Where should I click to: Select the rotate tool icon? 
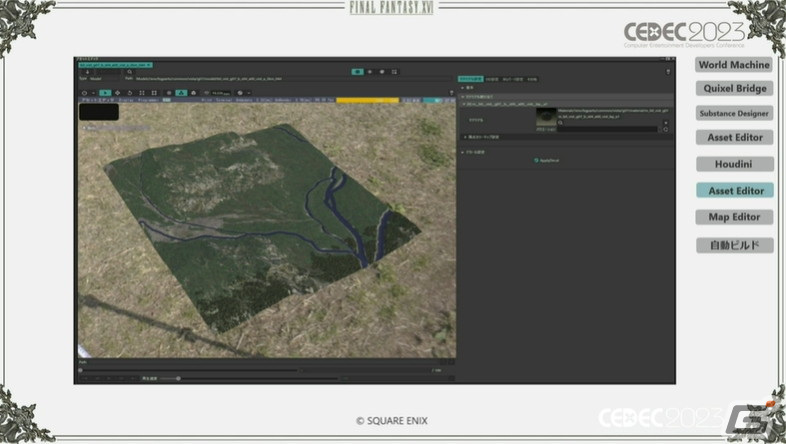(130, 93)
